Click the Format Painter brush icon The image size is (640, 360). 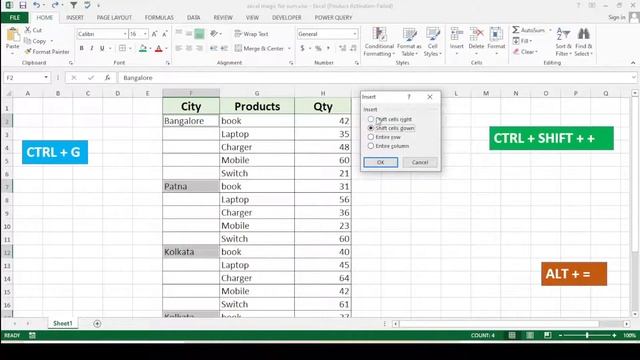point(28,52)
